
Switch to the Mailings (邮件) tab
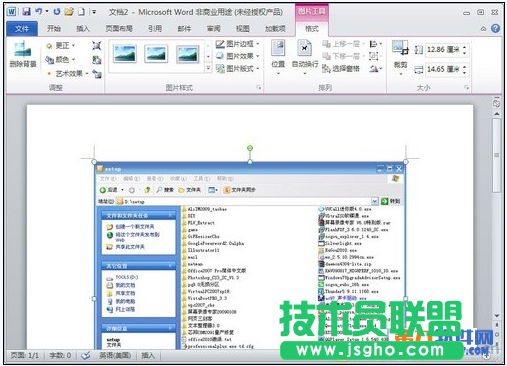click(184, 29)
